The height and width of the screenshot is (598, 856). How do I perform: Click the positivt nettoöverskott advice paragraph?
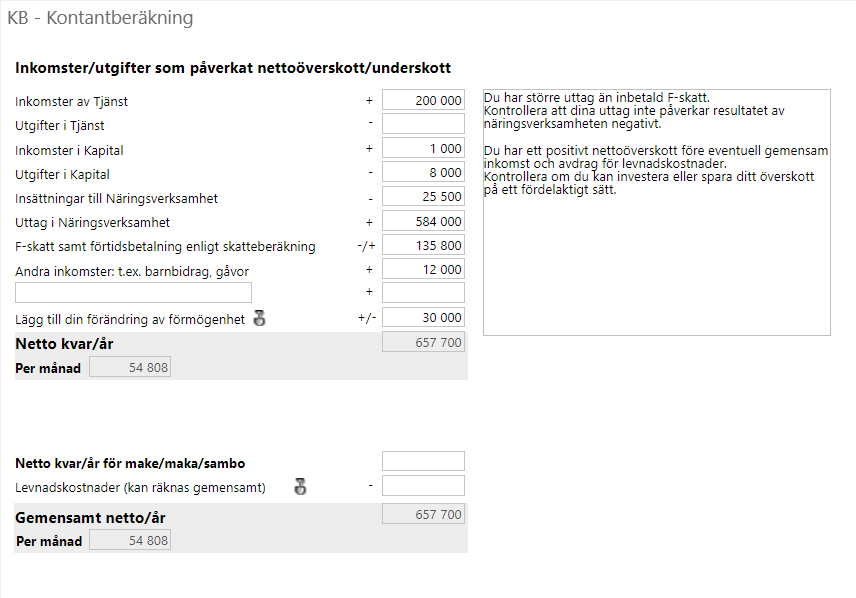(656, 170)
